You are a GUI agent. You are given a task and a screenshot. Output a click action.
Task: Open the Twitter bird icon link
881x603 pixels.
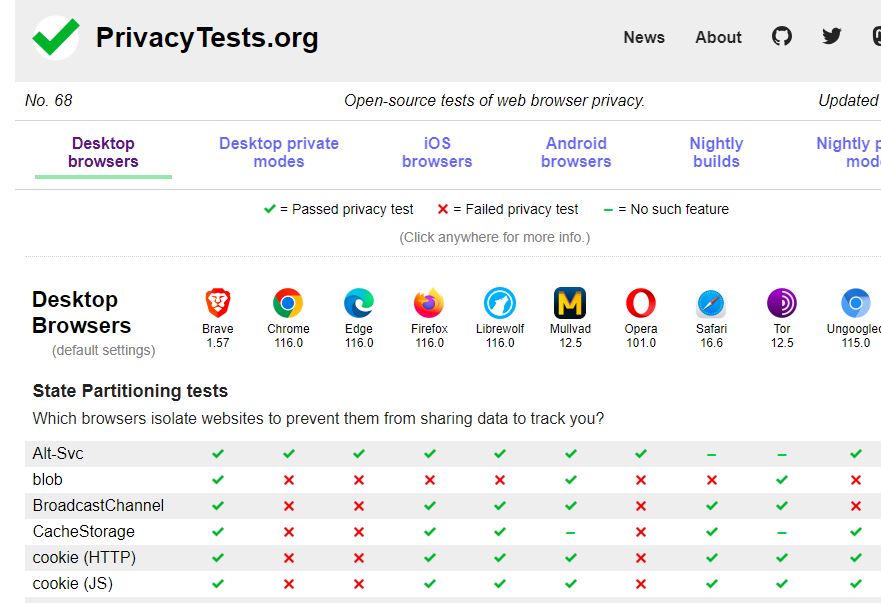(x=832, y=37)
